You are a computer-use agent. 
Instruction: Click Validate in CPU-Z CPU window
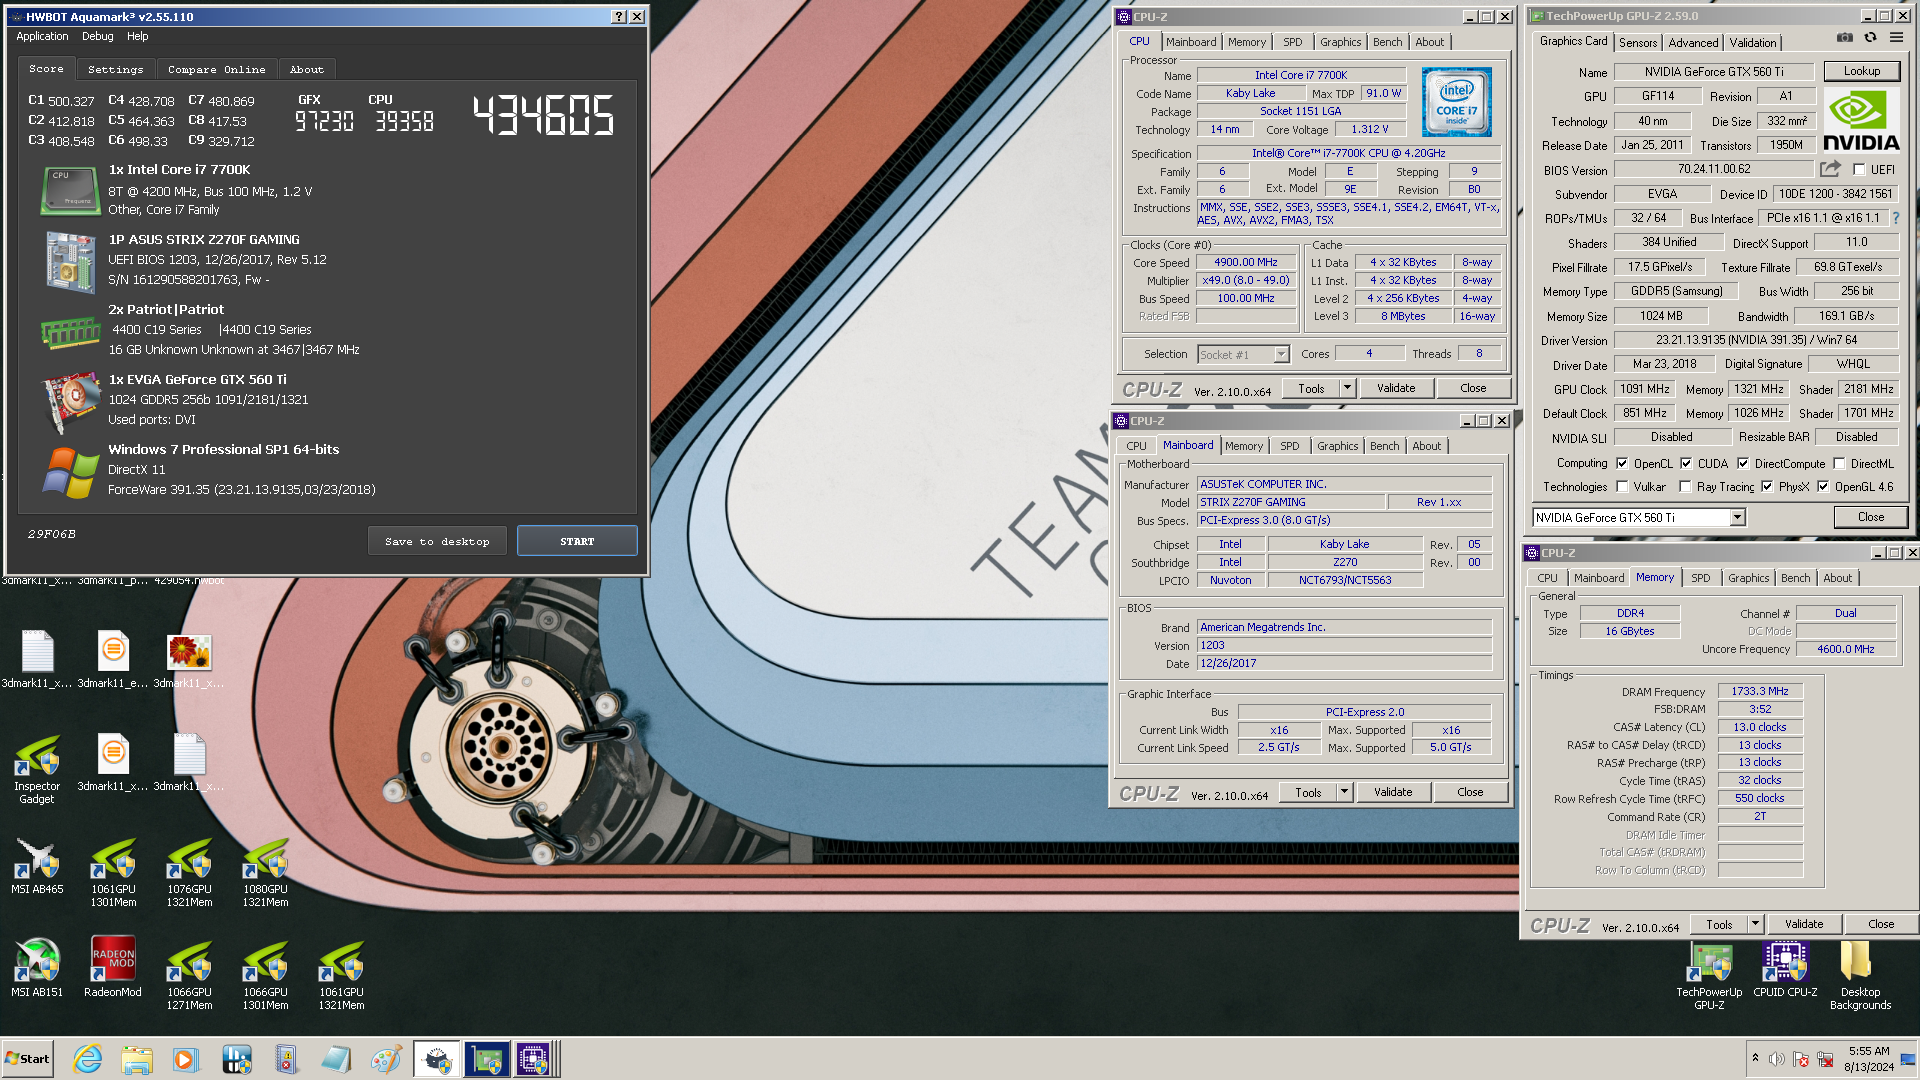tap(1396, 388)
